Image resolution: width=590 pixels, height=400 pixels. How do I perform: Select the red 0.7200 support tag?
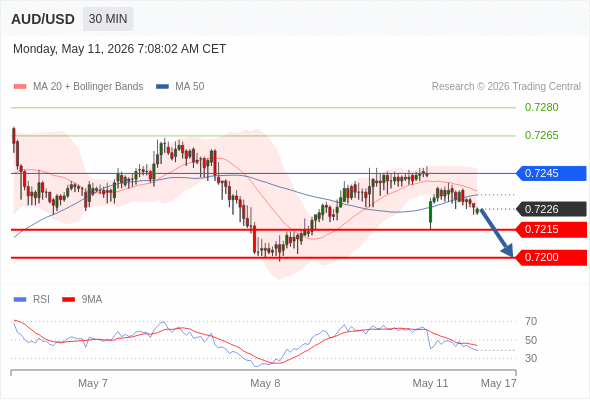(552, 258)
